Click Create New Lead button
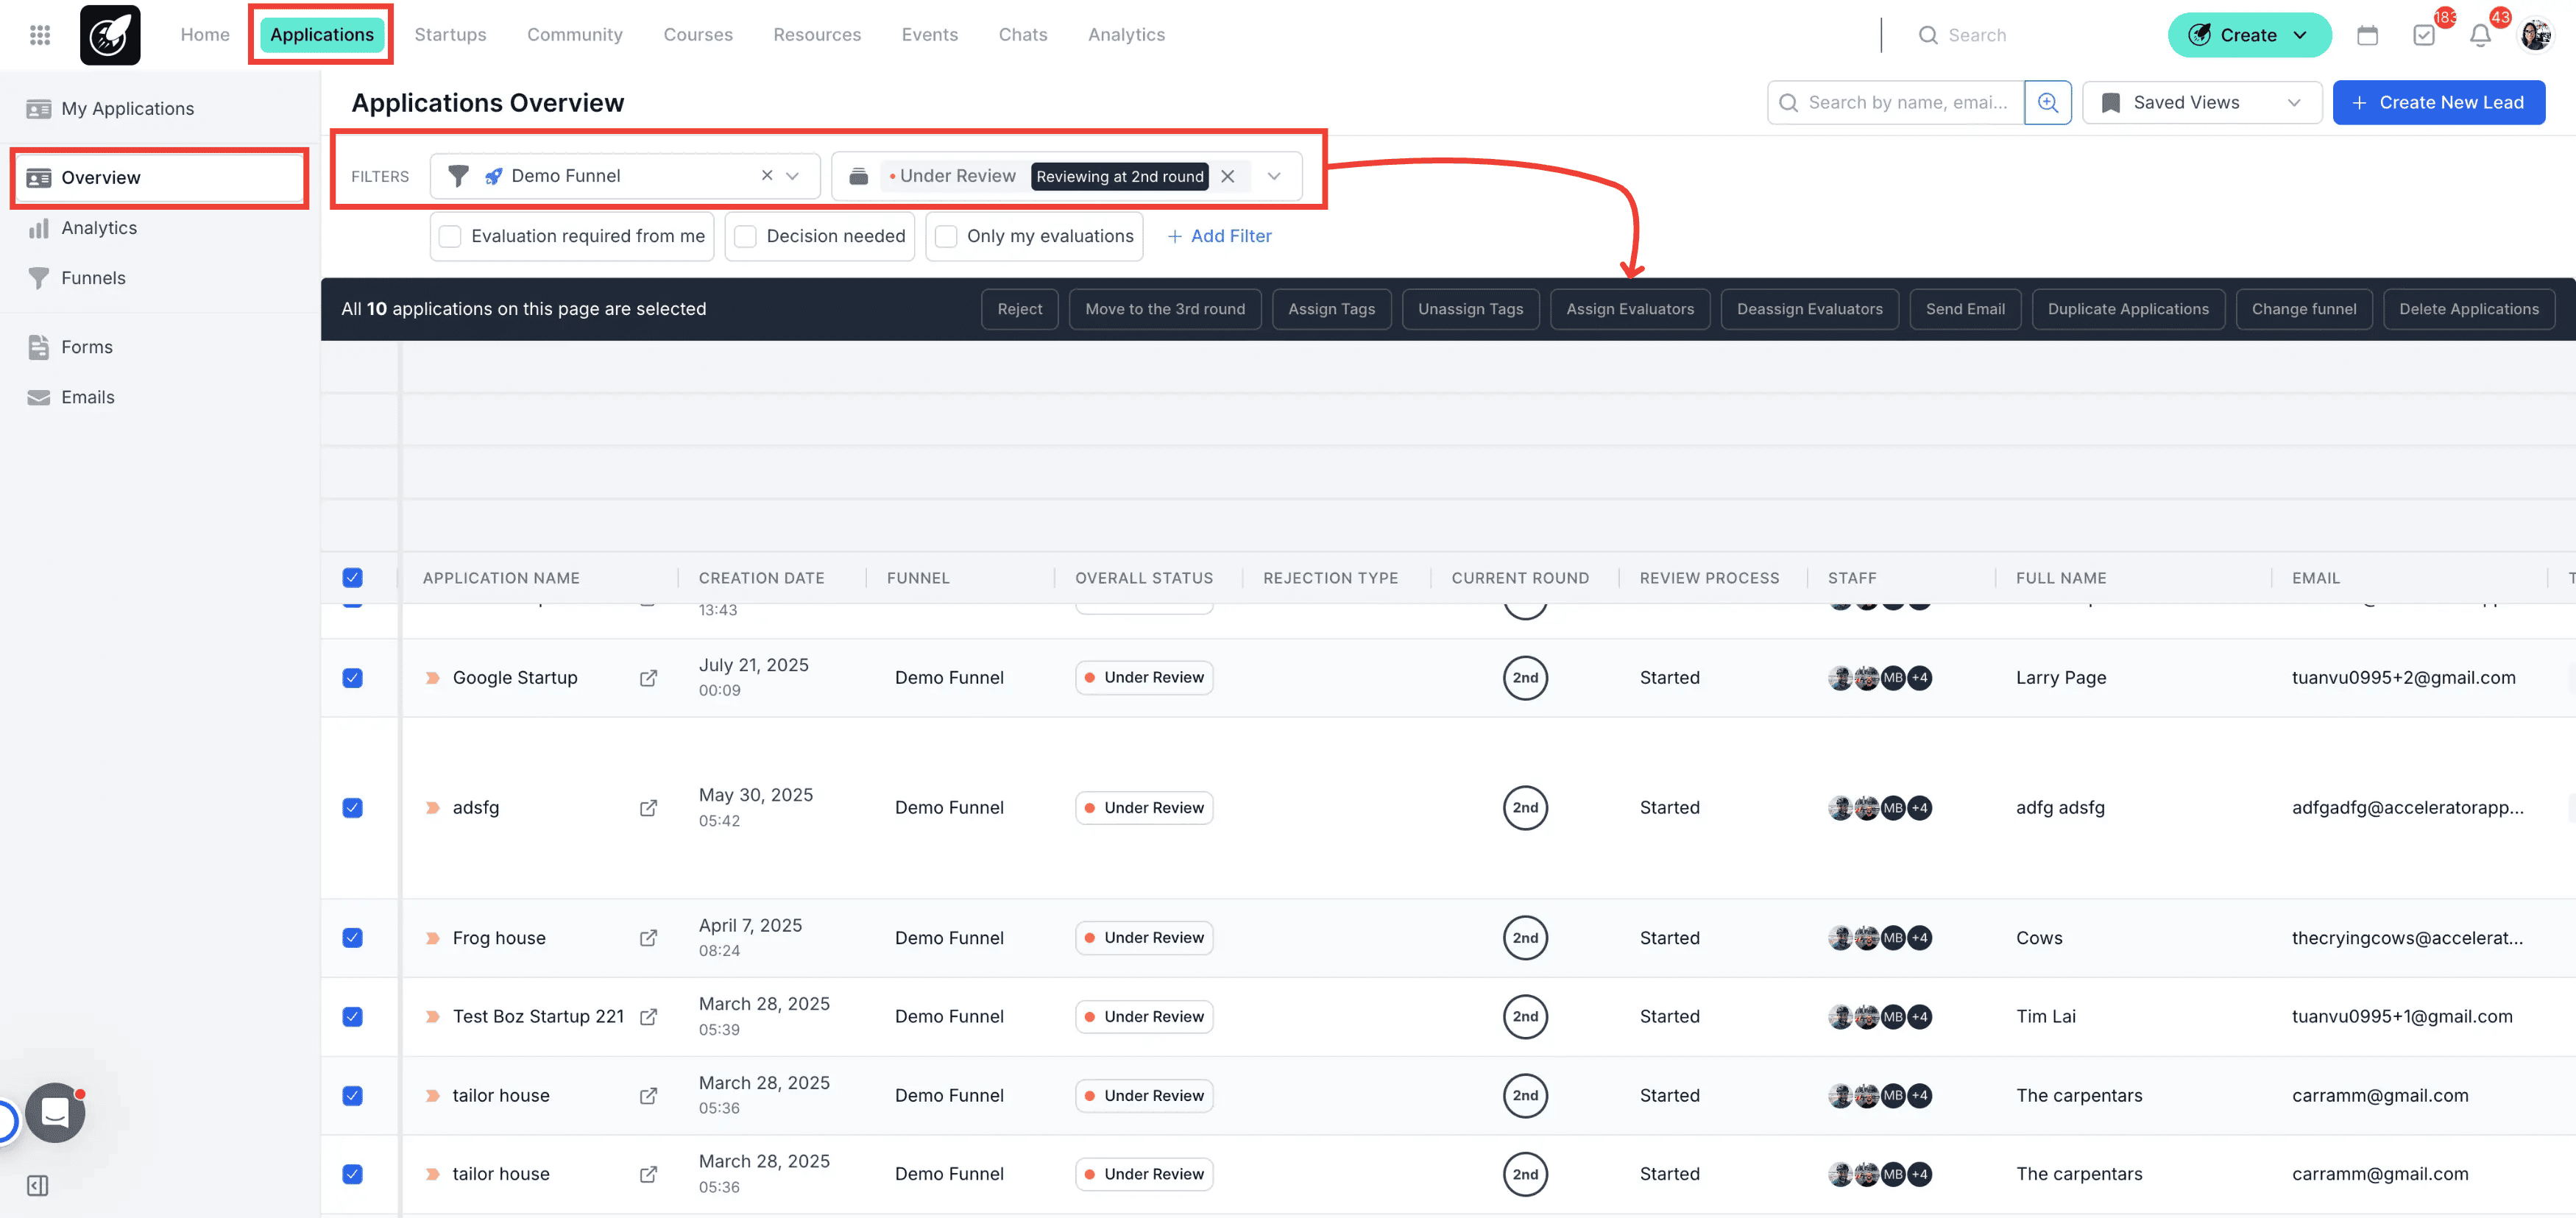The image size is (2576, 1218). pyautogui.click(x=2438, y=103)
